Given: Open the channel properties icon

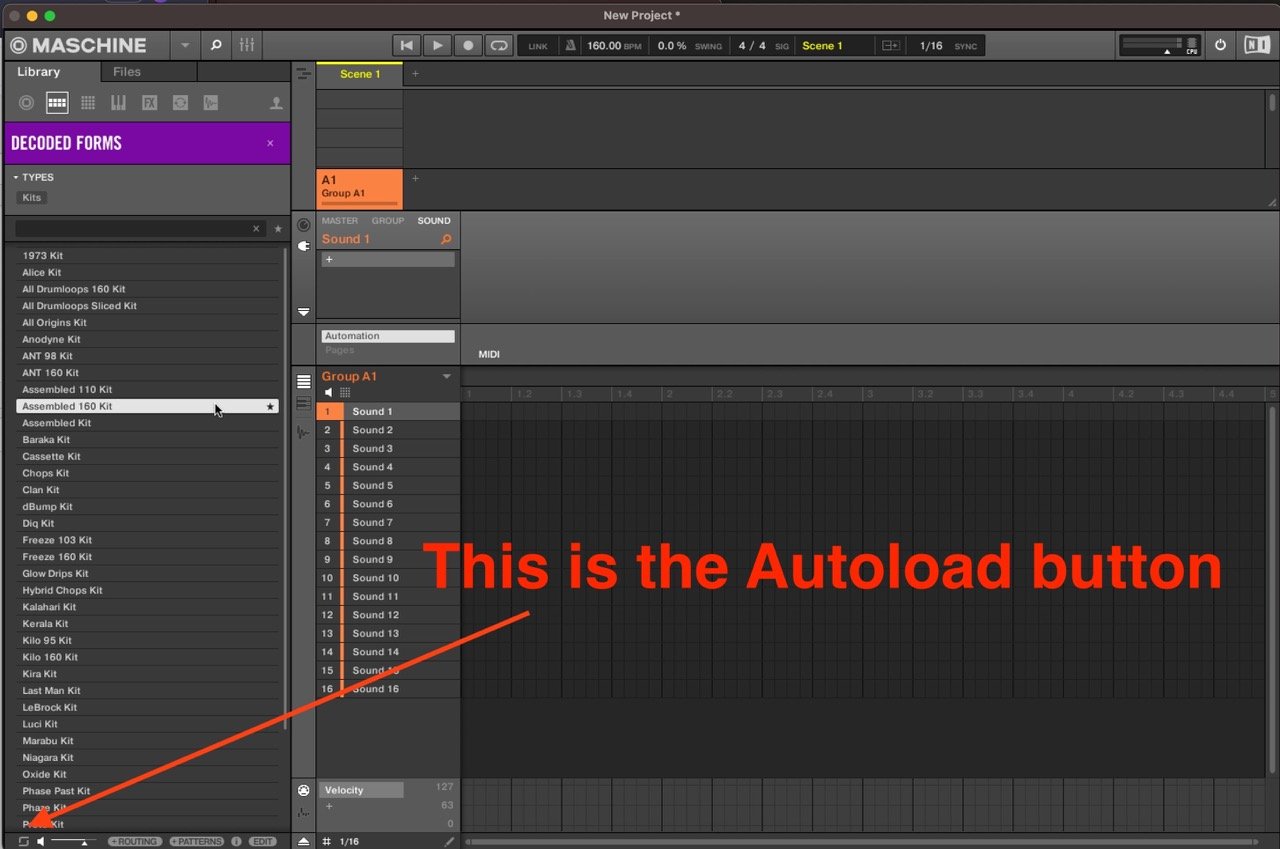Looking at the screenshot, I should tap(304, 225).
